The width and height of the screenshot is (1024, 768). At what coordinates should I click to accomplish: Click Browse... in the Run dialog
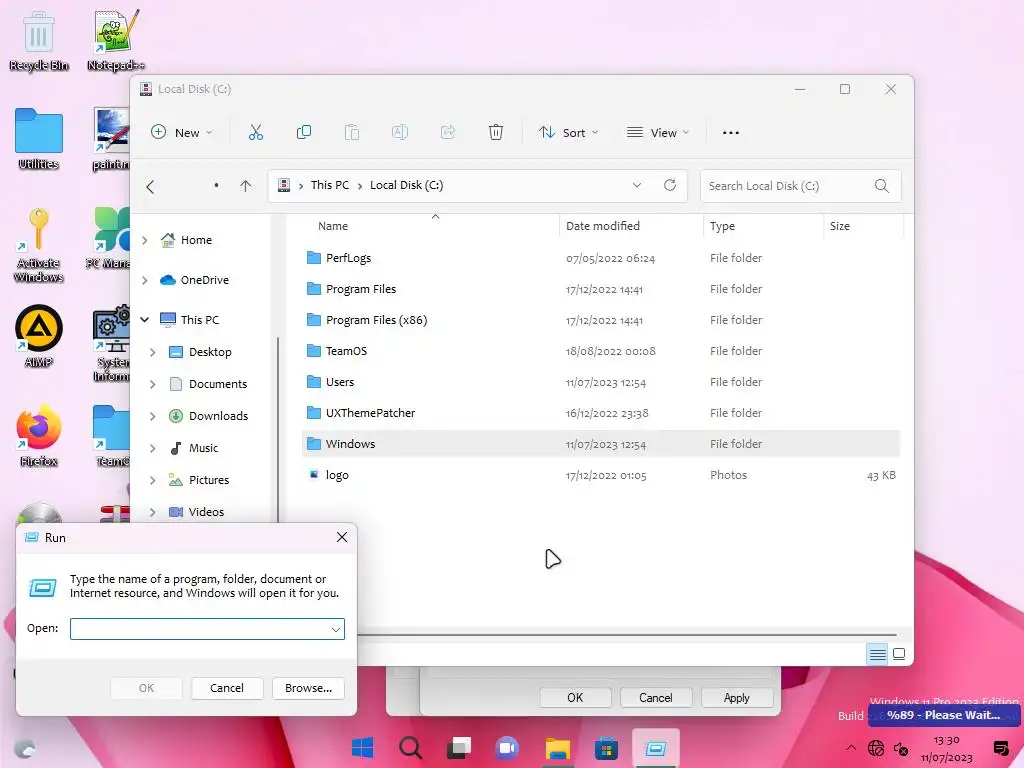point(308,688)
